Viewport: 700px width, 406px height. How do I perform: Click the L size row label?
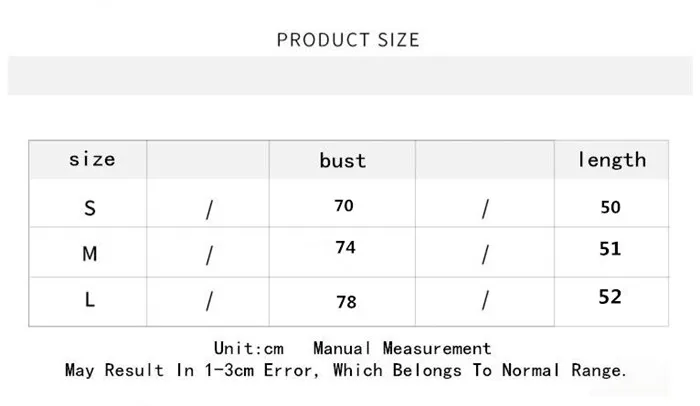tap(90, 300)
